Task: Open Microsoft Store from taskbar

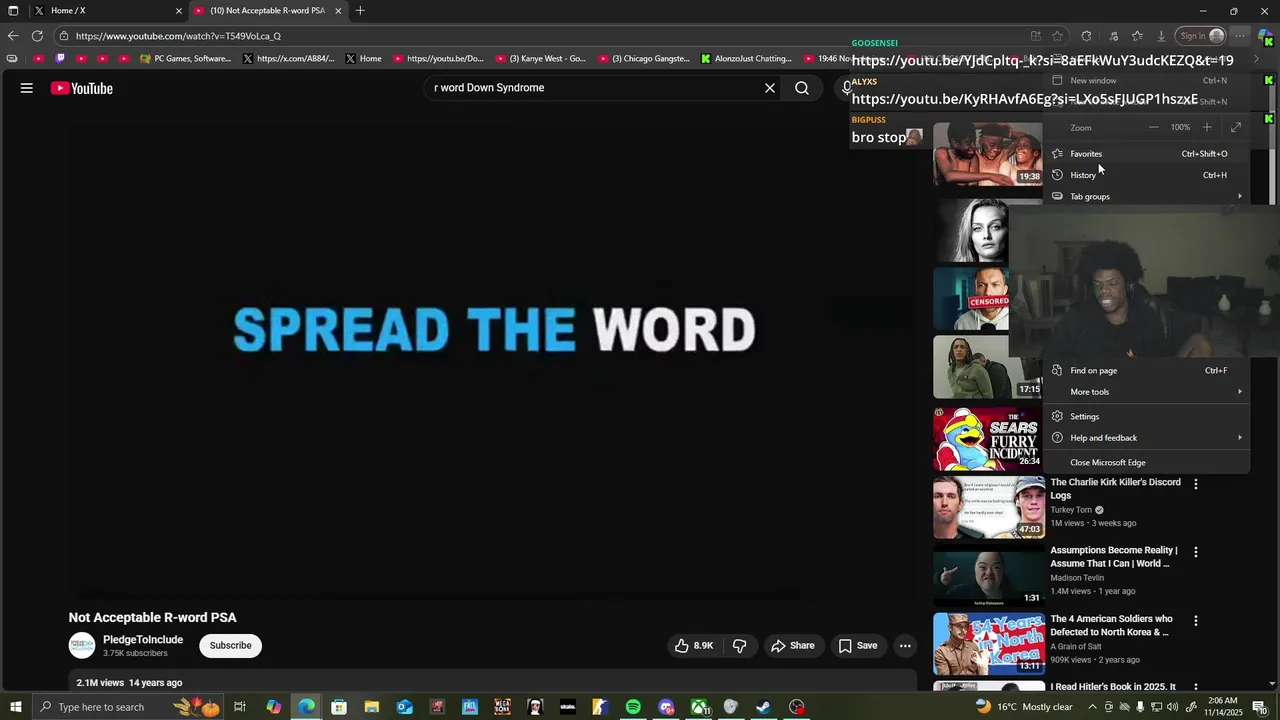Action: pos(339,707)
